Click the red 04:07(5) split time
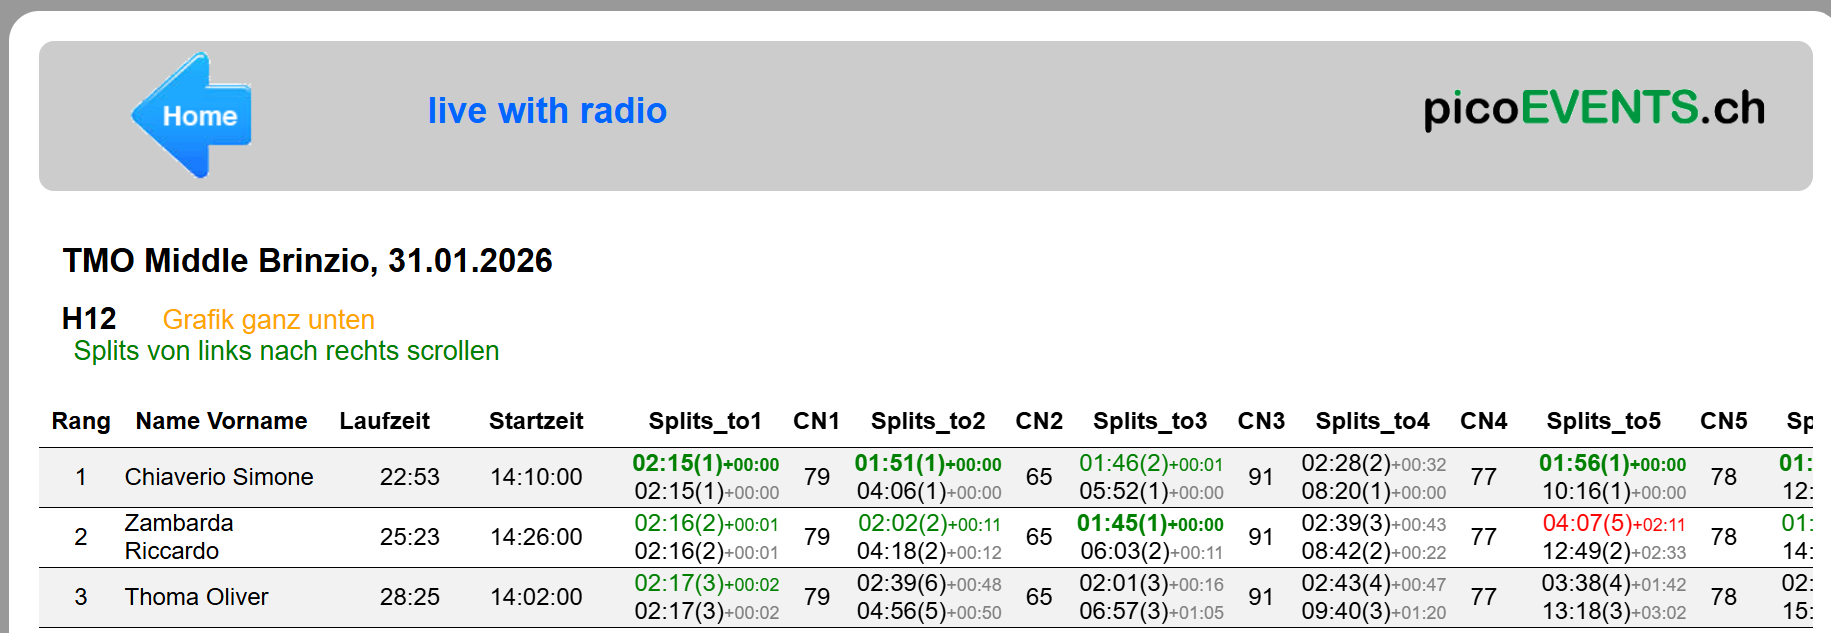Image resolution: width=1831 pixels, height=633 pixels. coord(1586,523)
